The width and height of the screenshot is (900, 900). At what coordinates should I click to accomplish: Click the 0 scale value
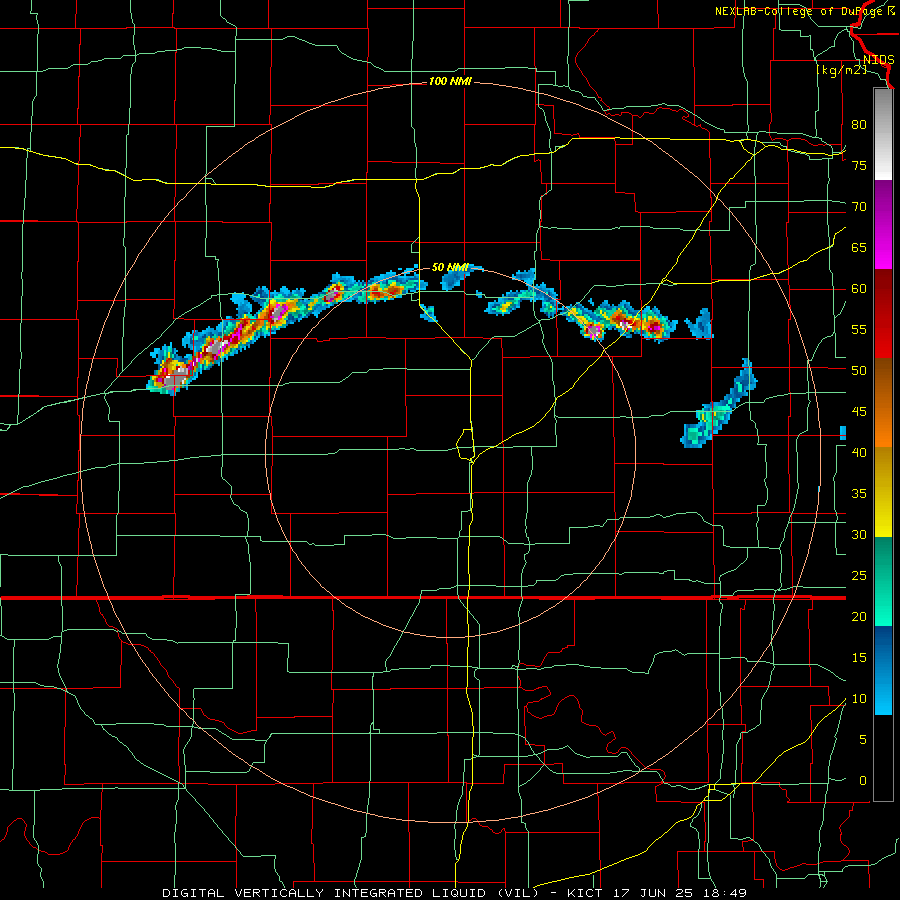tap(863, 781)
